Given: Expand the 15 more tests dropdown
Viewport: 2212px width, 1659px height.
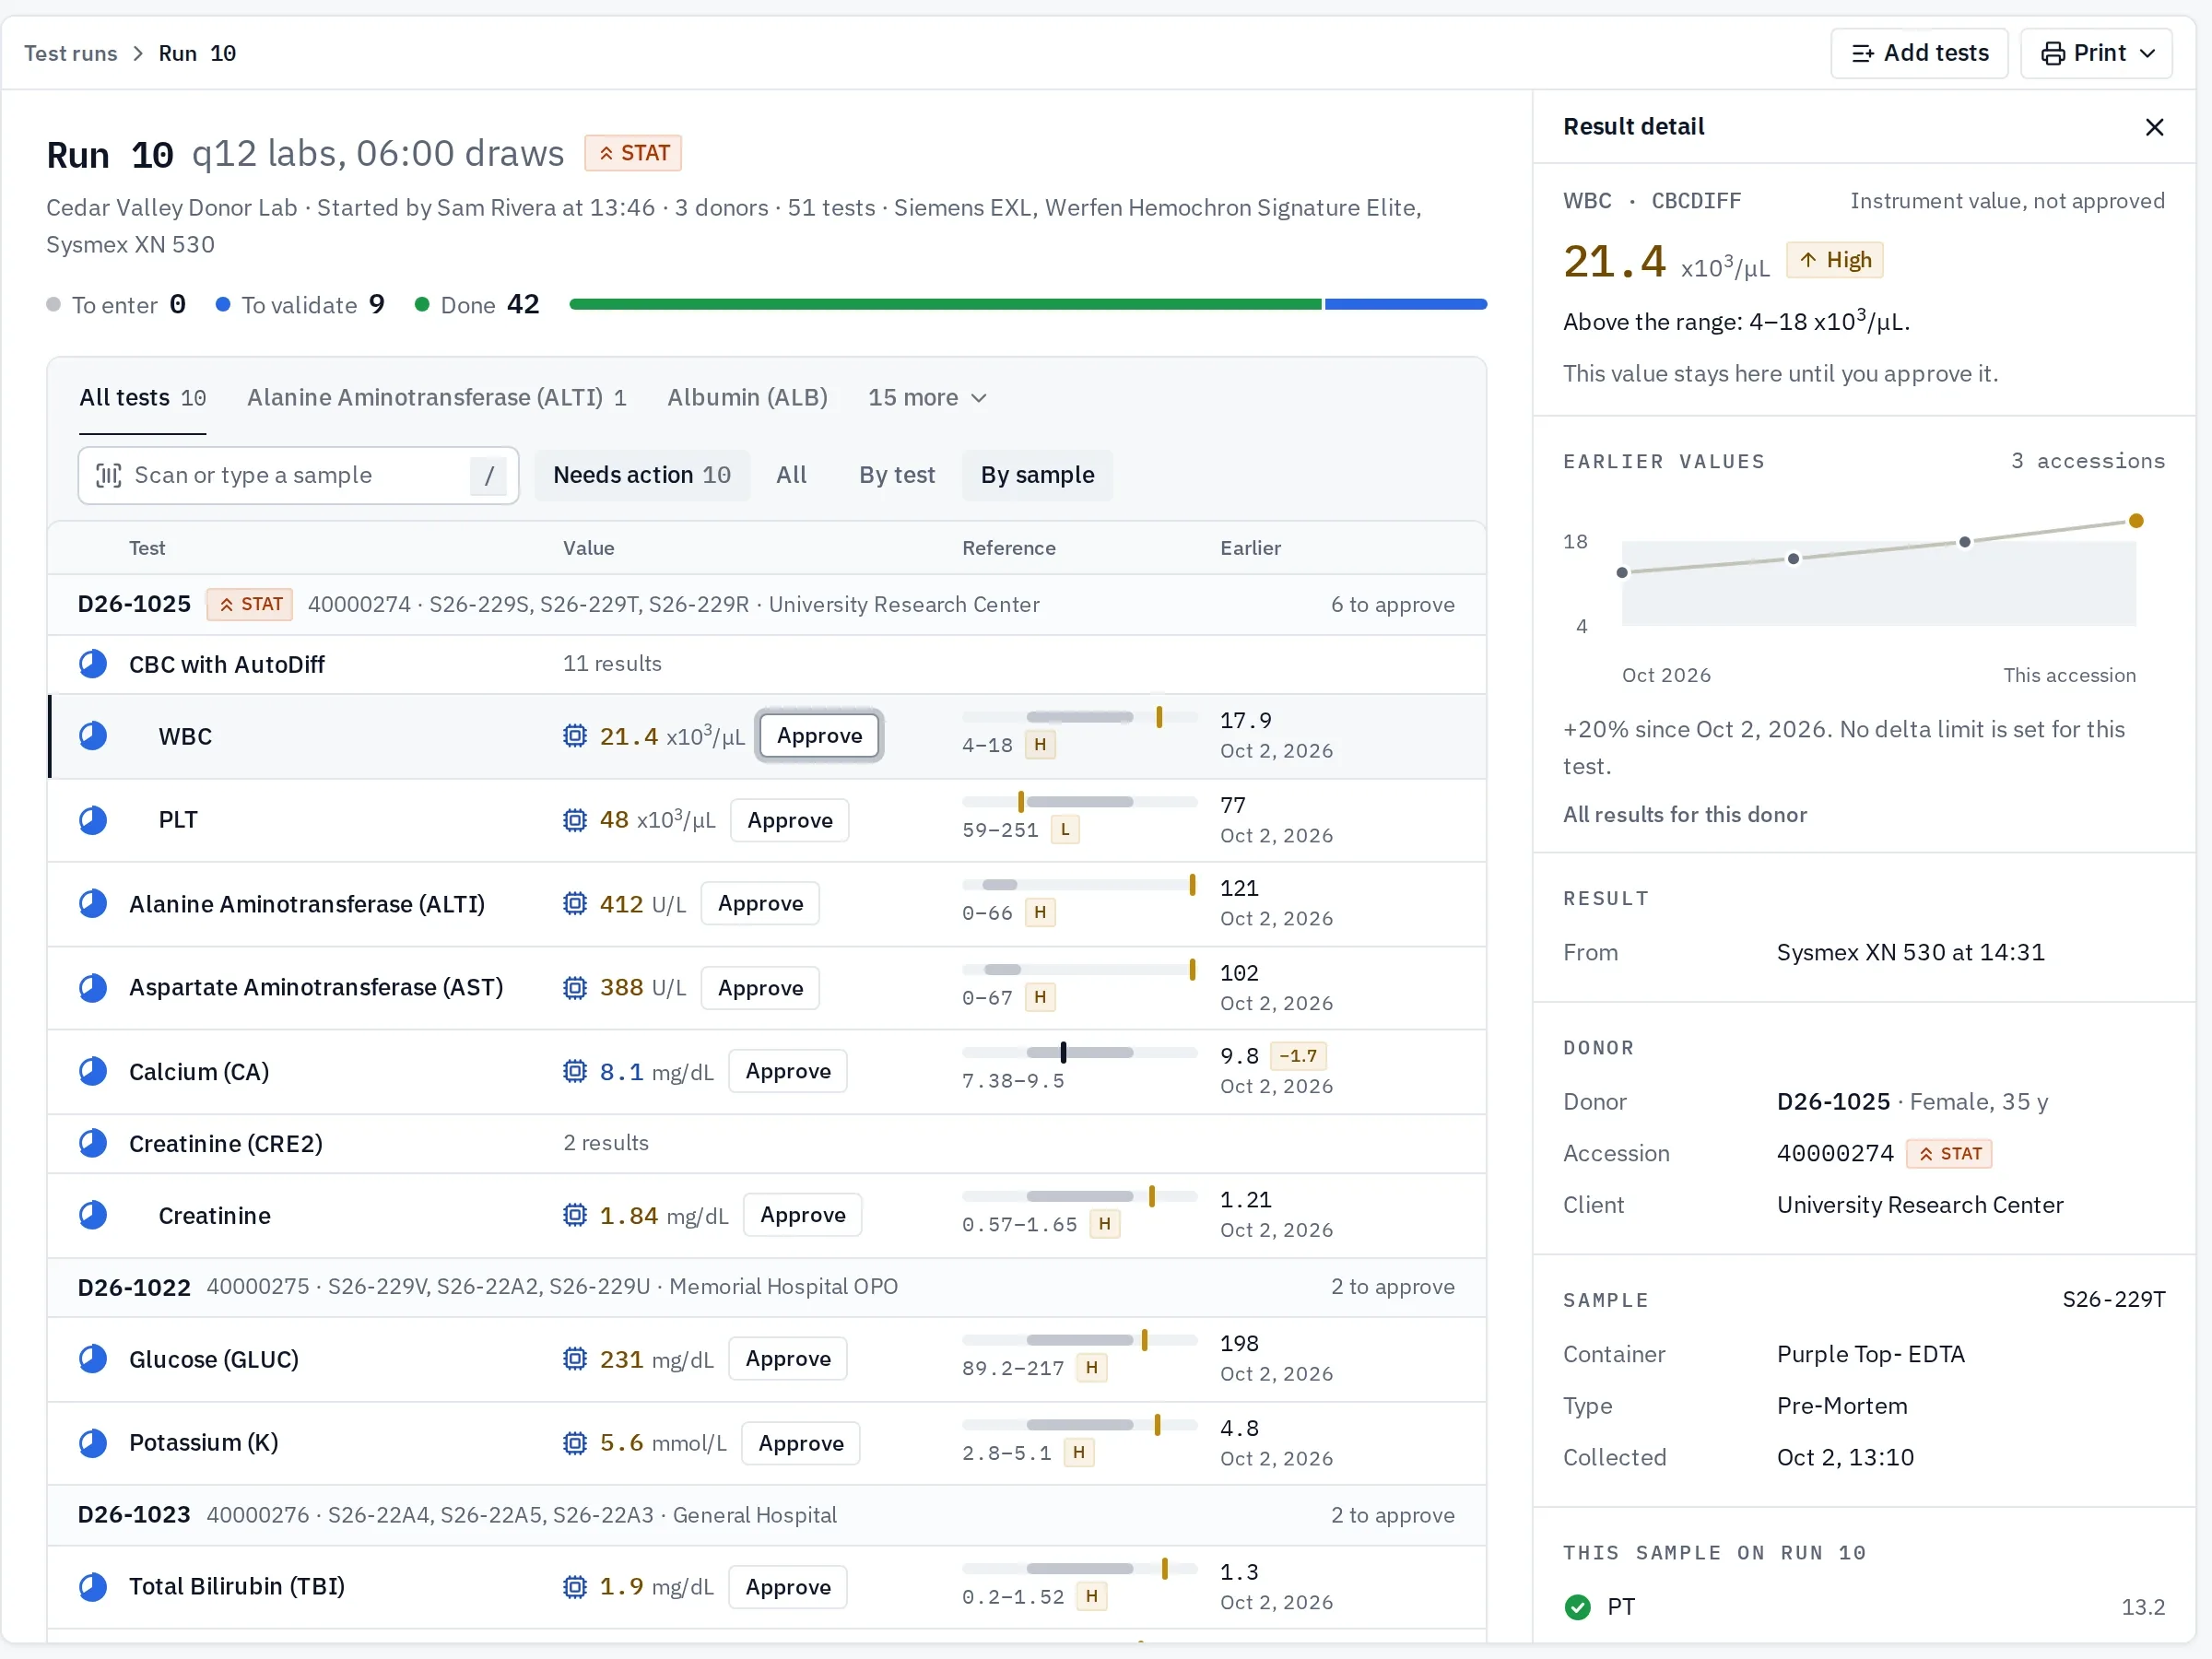Looking at the screenshot, I should [927, 398].
